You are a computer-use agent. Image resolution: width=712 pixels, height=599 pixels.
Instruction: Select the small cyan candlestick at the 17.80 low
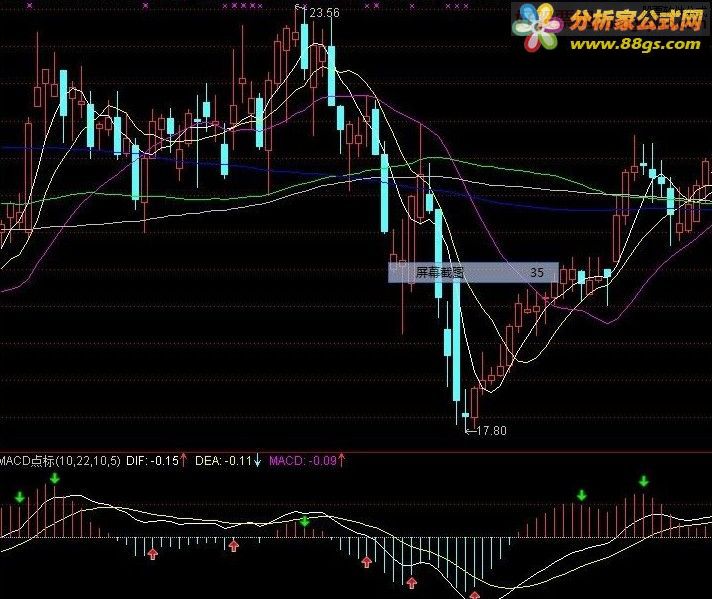click(465, 415)
